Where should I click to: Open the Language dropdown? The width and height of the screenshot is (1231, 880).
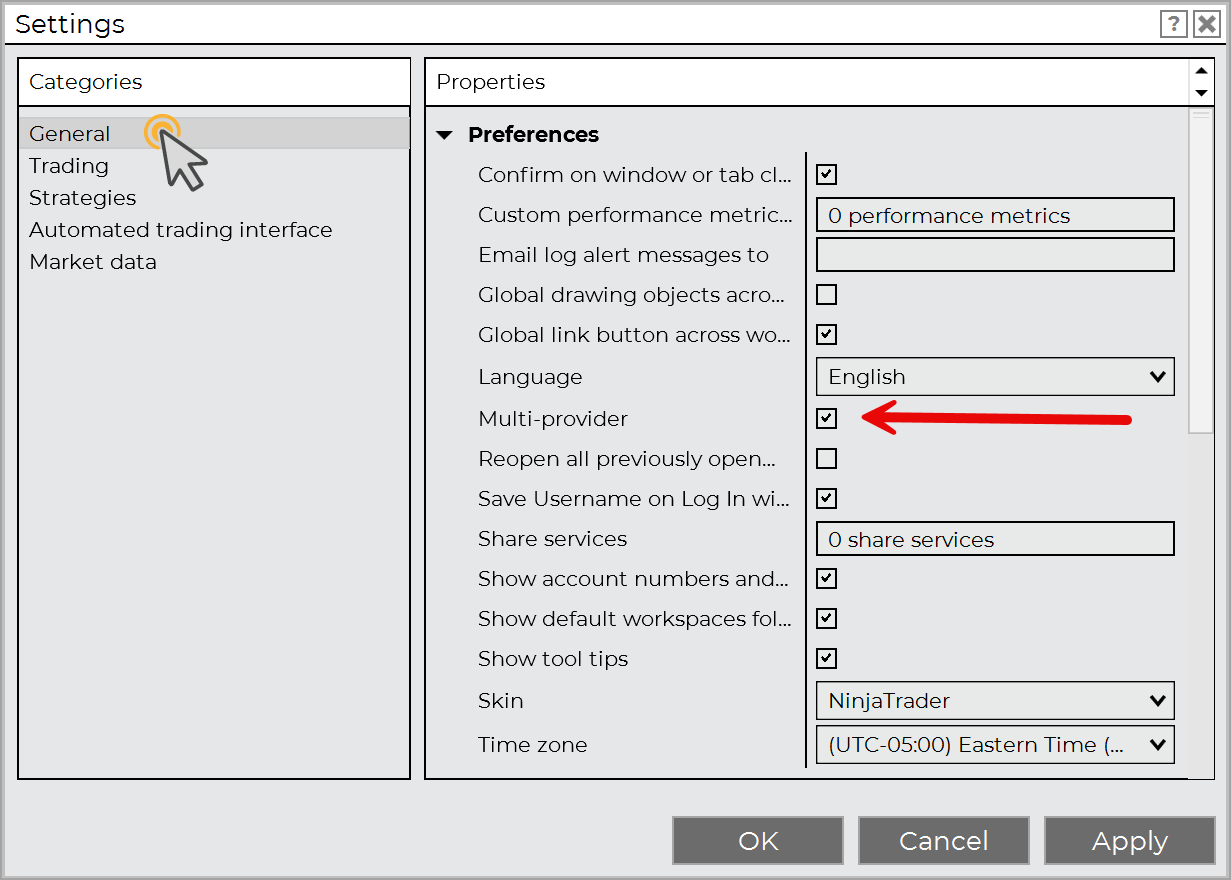tap(994, 377)
